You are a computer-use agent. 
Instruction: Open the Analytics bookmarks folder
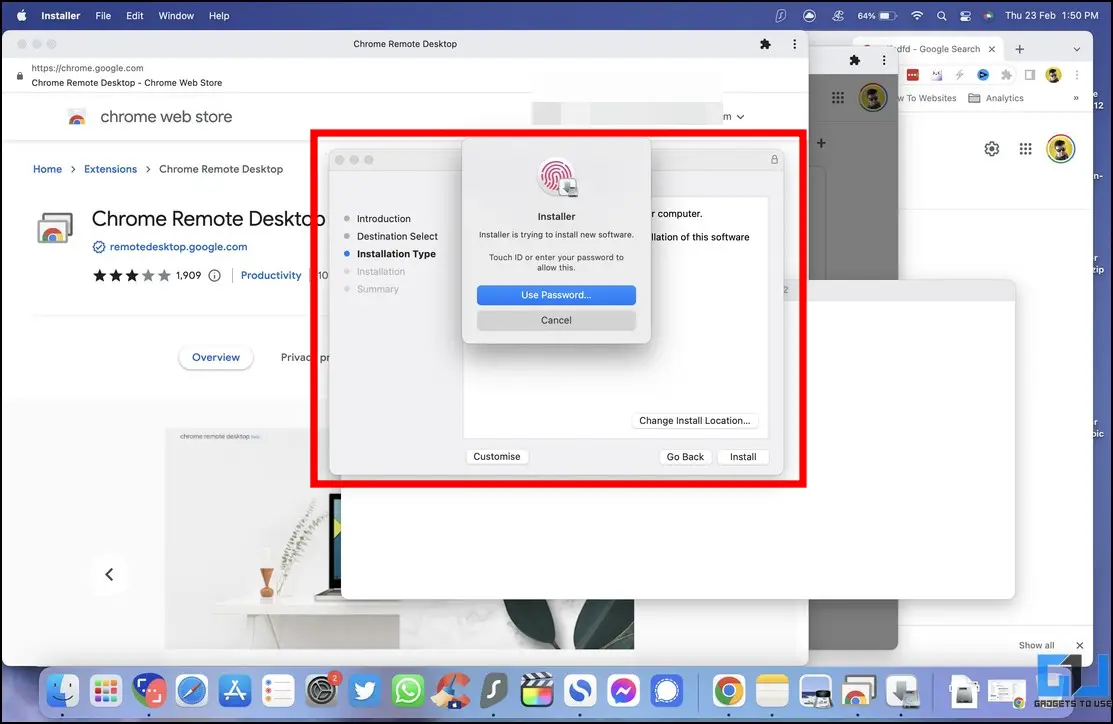tap(996, 98)
